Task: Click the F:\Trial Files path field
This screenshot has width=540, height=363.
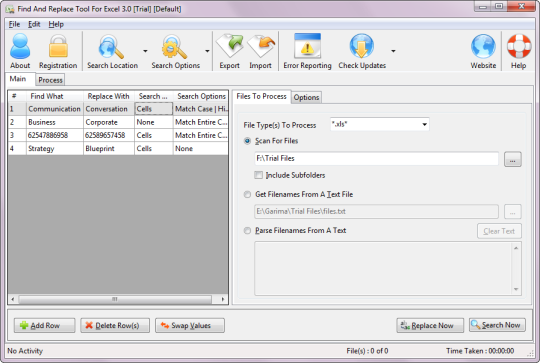Action: tap(376, 158)
